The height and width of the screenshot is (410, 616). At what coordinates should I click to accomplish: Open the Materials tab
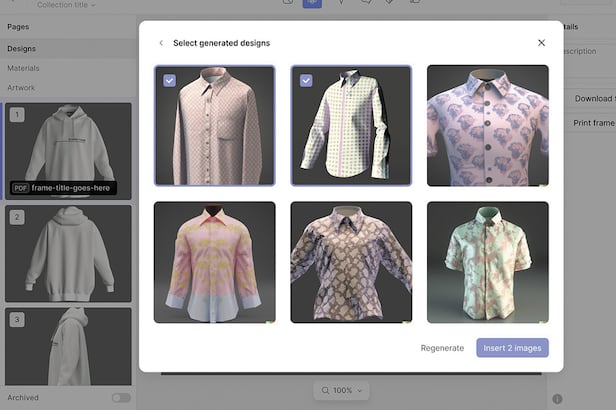tap(23, 68)
